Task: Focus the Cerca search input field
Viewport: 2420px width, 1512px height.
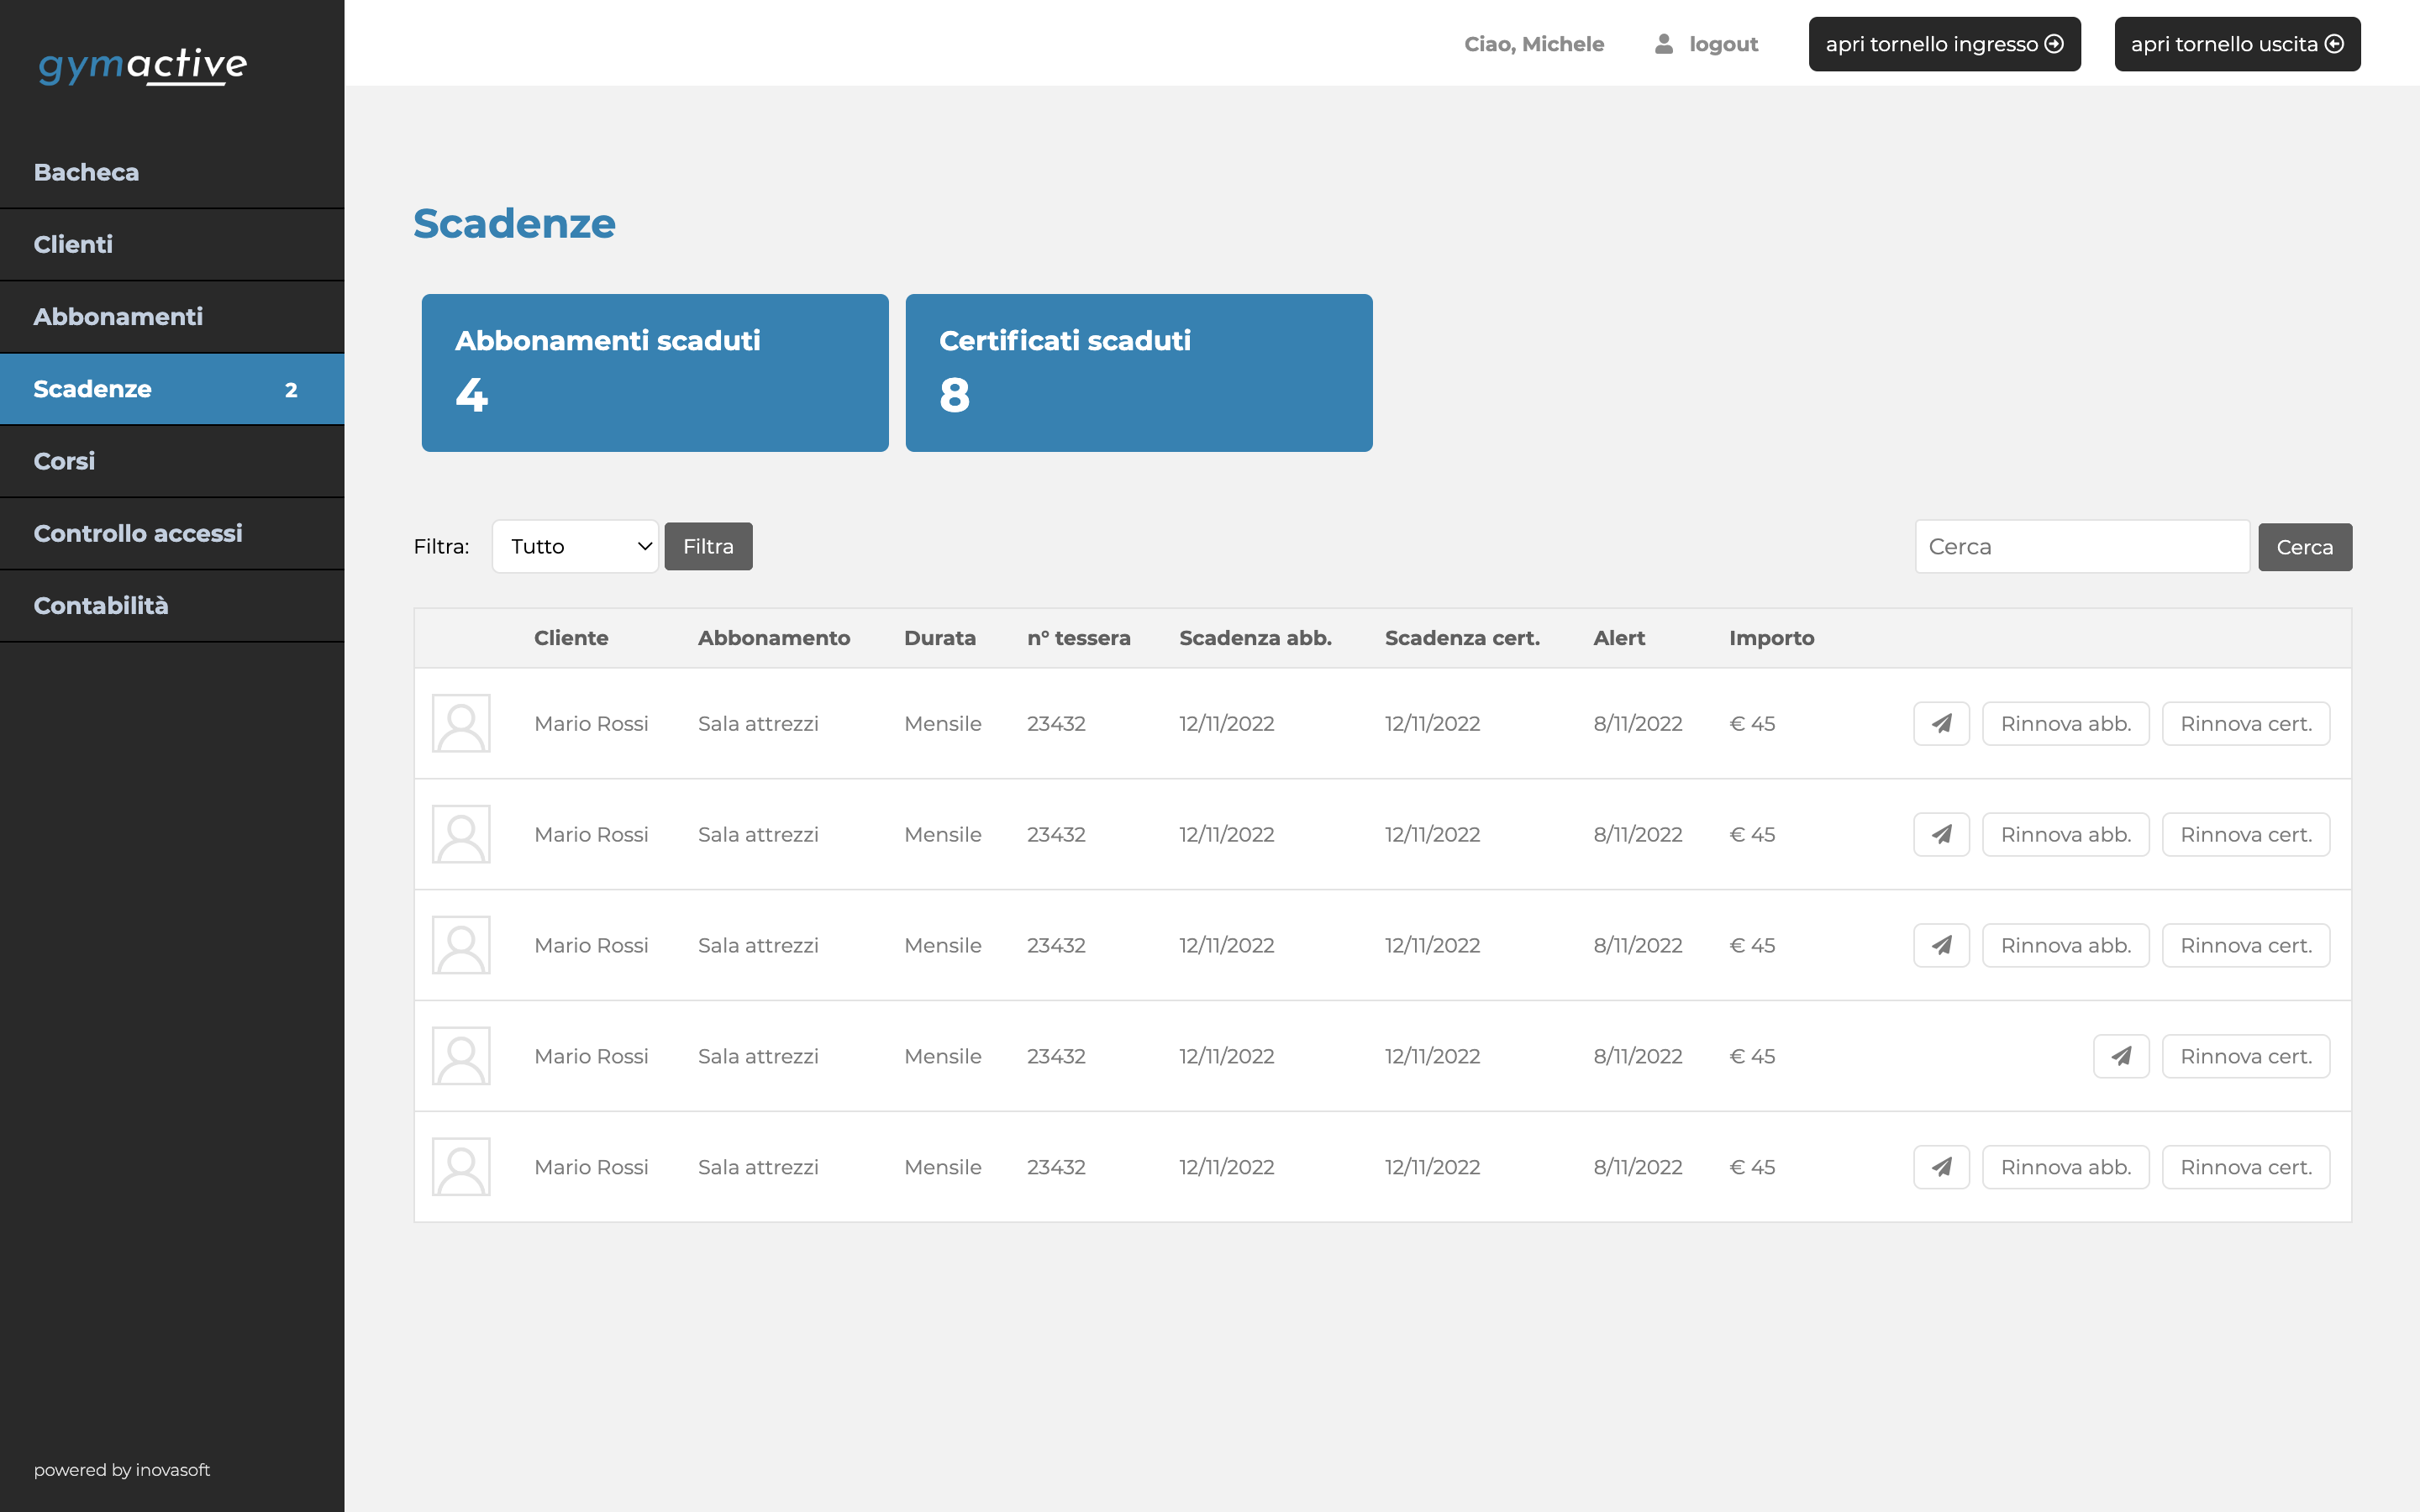Action: (x=2082, y=547)
